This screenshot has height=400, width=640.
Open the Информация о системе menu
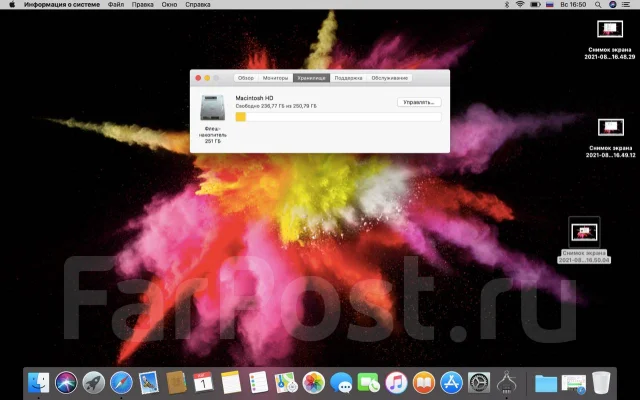(x=62, y=5)
